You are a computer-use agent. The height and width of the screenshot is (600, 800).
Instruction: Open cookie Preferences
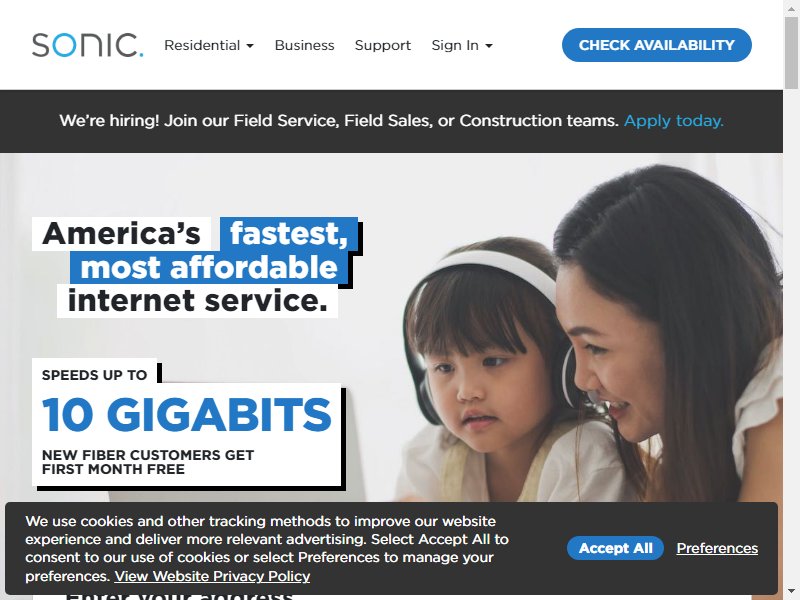click(717, 548)
